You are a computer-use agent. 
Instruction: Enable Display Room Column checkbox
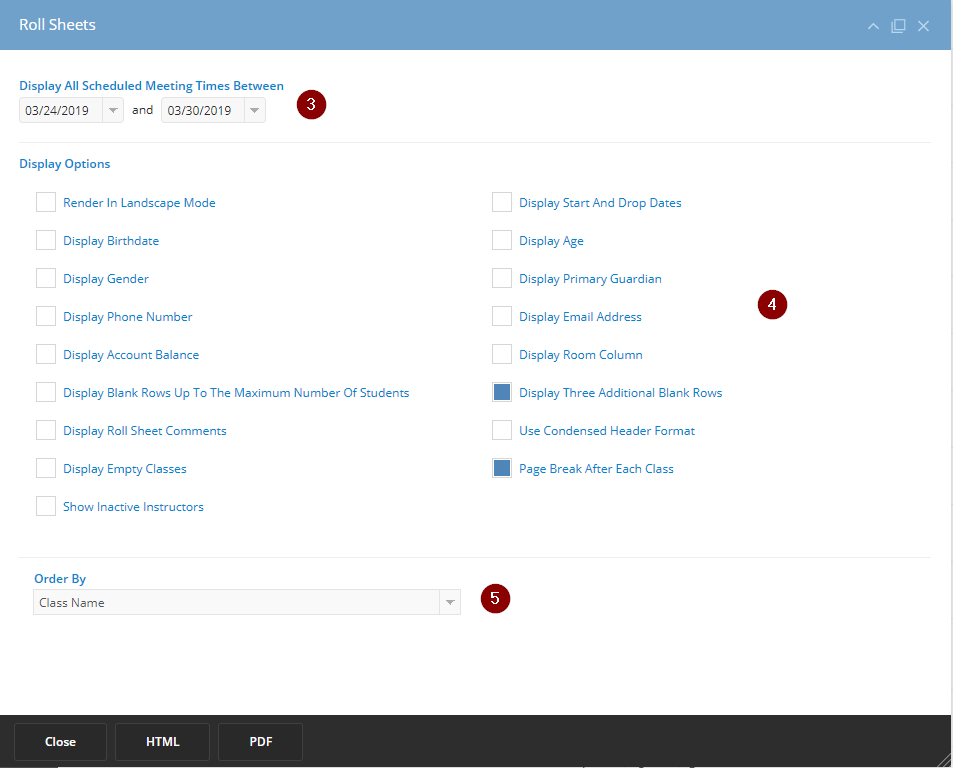tap(501, 354)
